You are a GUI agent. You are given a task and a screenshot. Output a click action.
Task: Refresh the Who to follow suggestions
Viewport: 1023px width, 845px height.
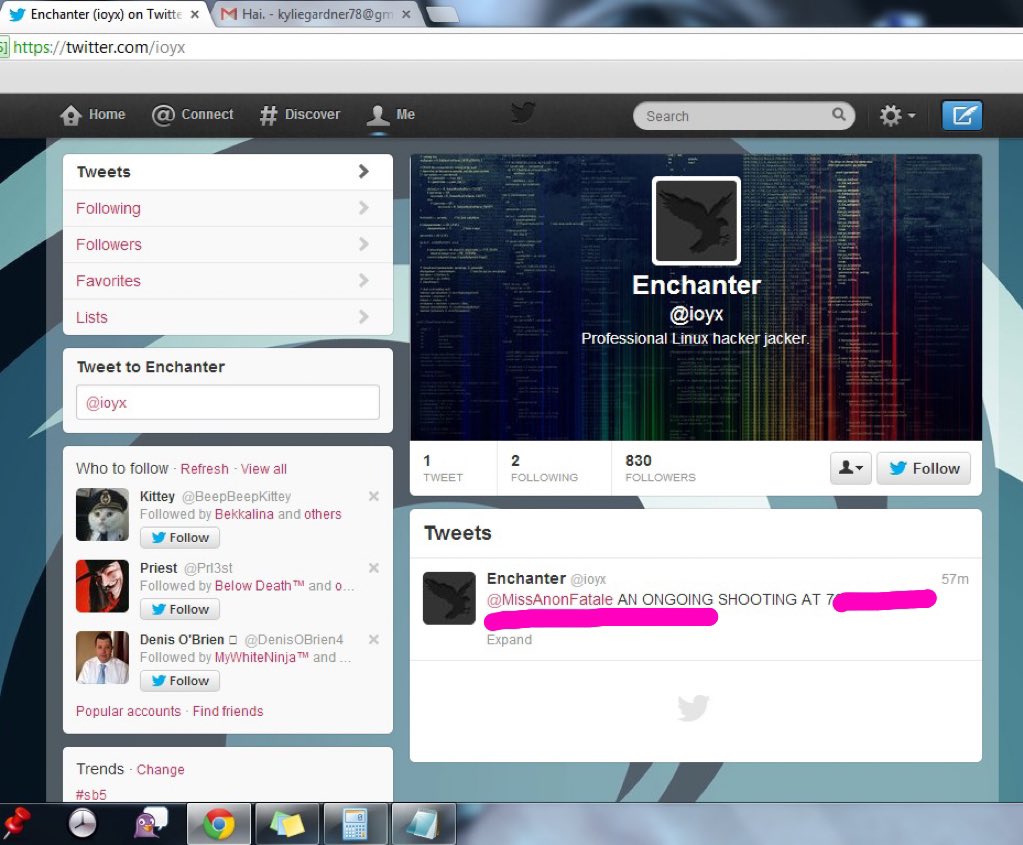tap(204, 469)
